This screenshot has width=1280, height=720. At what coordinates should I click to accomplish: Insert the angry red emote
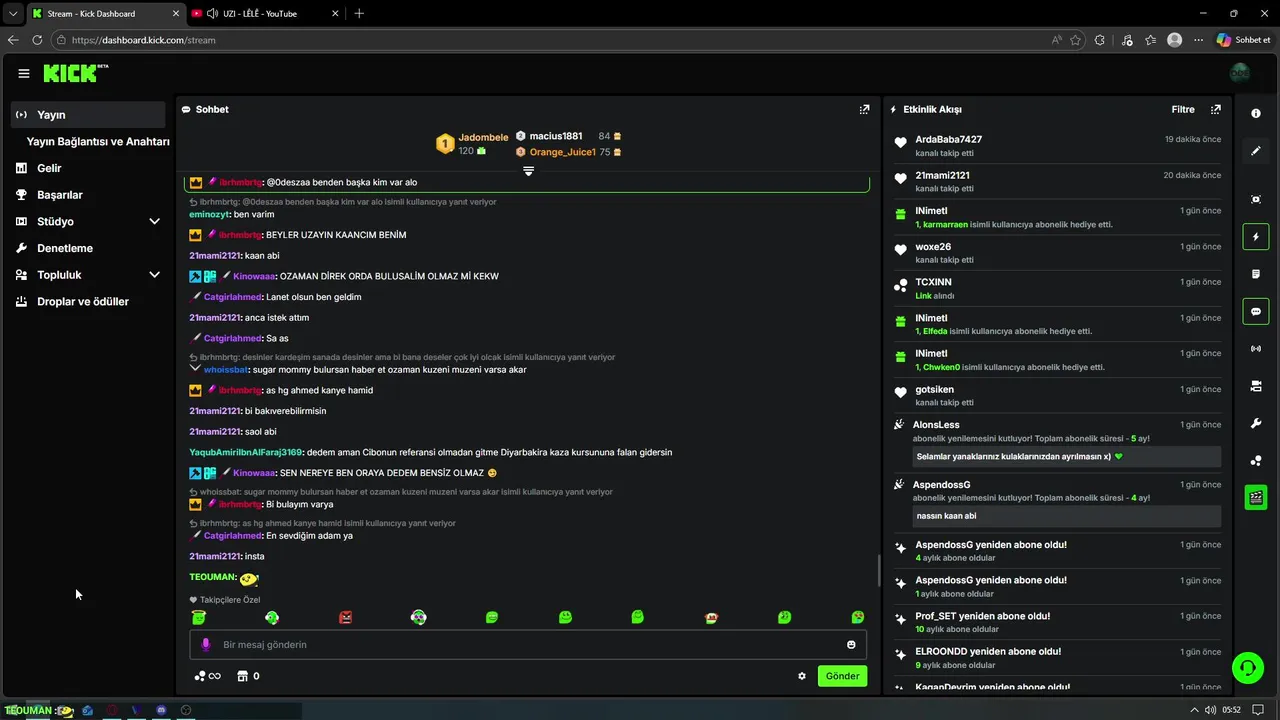[x=346, y=618]
